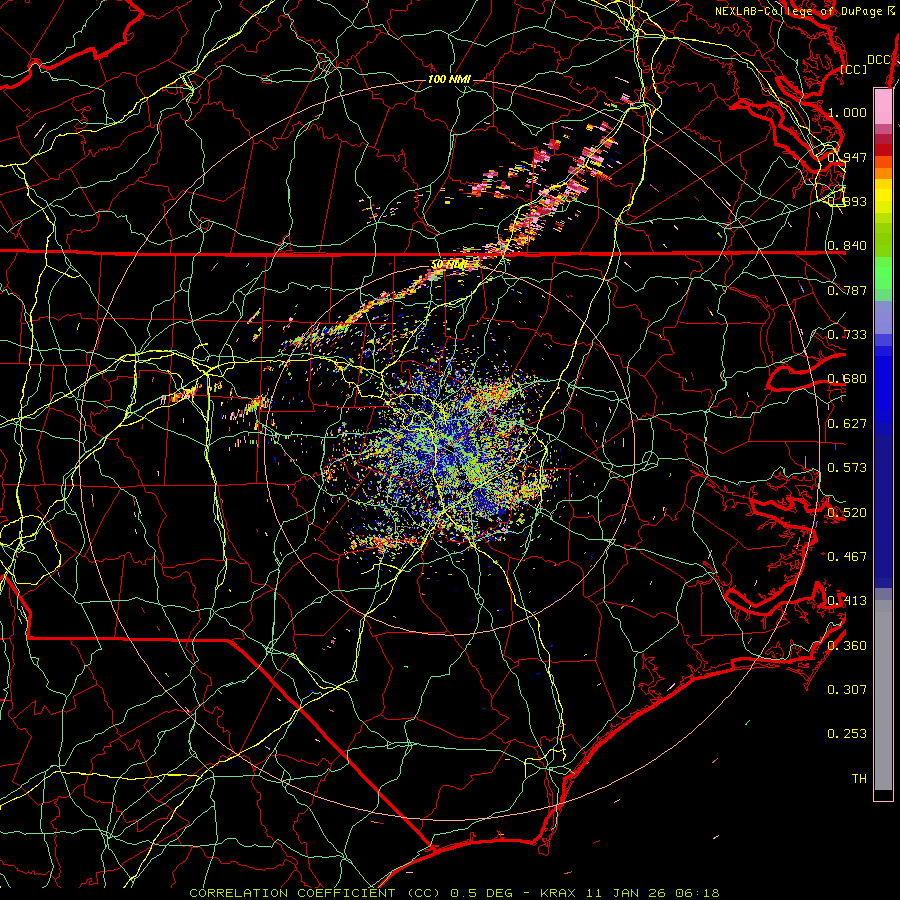Click the 0.893 legend value

[x=847, y=201]
